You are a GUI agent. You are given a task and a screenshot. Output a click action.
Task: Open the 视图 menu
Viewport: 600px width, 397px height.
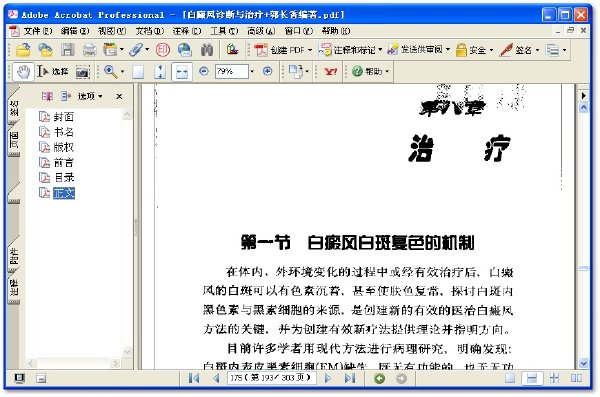(111, 31)
